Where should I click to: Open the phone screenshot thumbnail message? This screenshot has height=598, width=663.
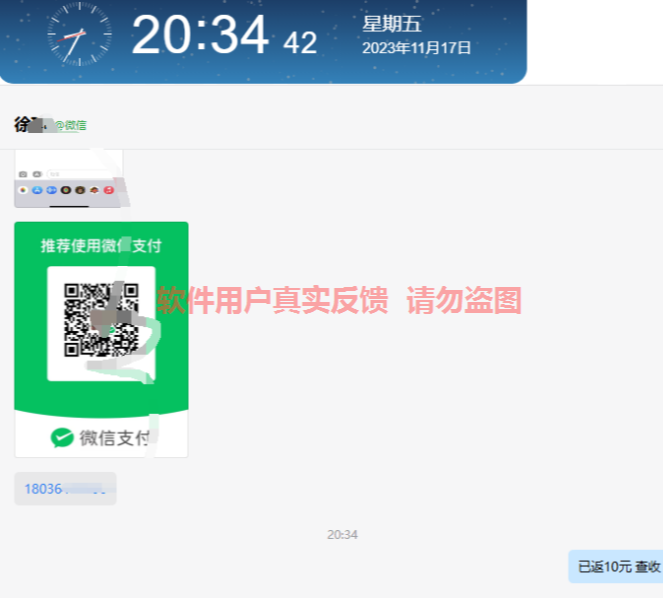pyautogui.click(x=69, y=178)
